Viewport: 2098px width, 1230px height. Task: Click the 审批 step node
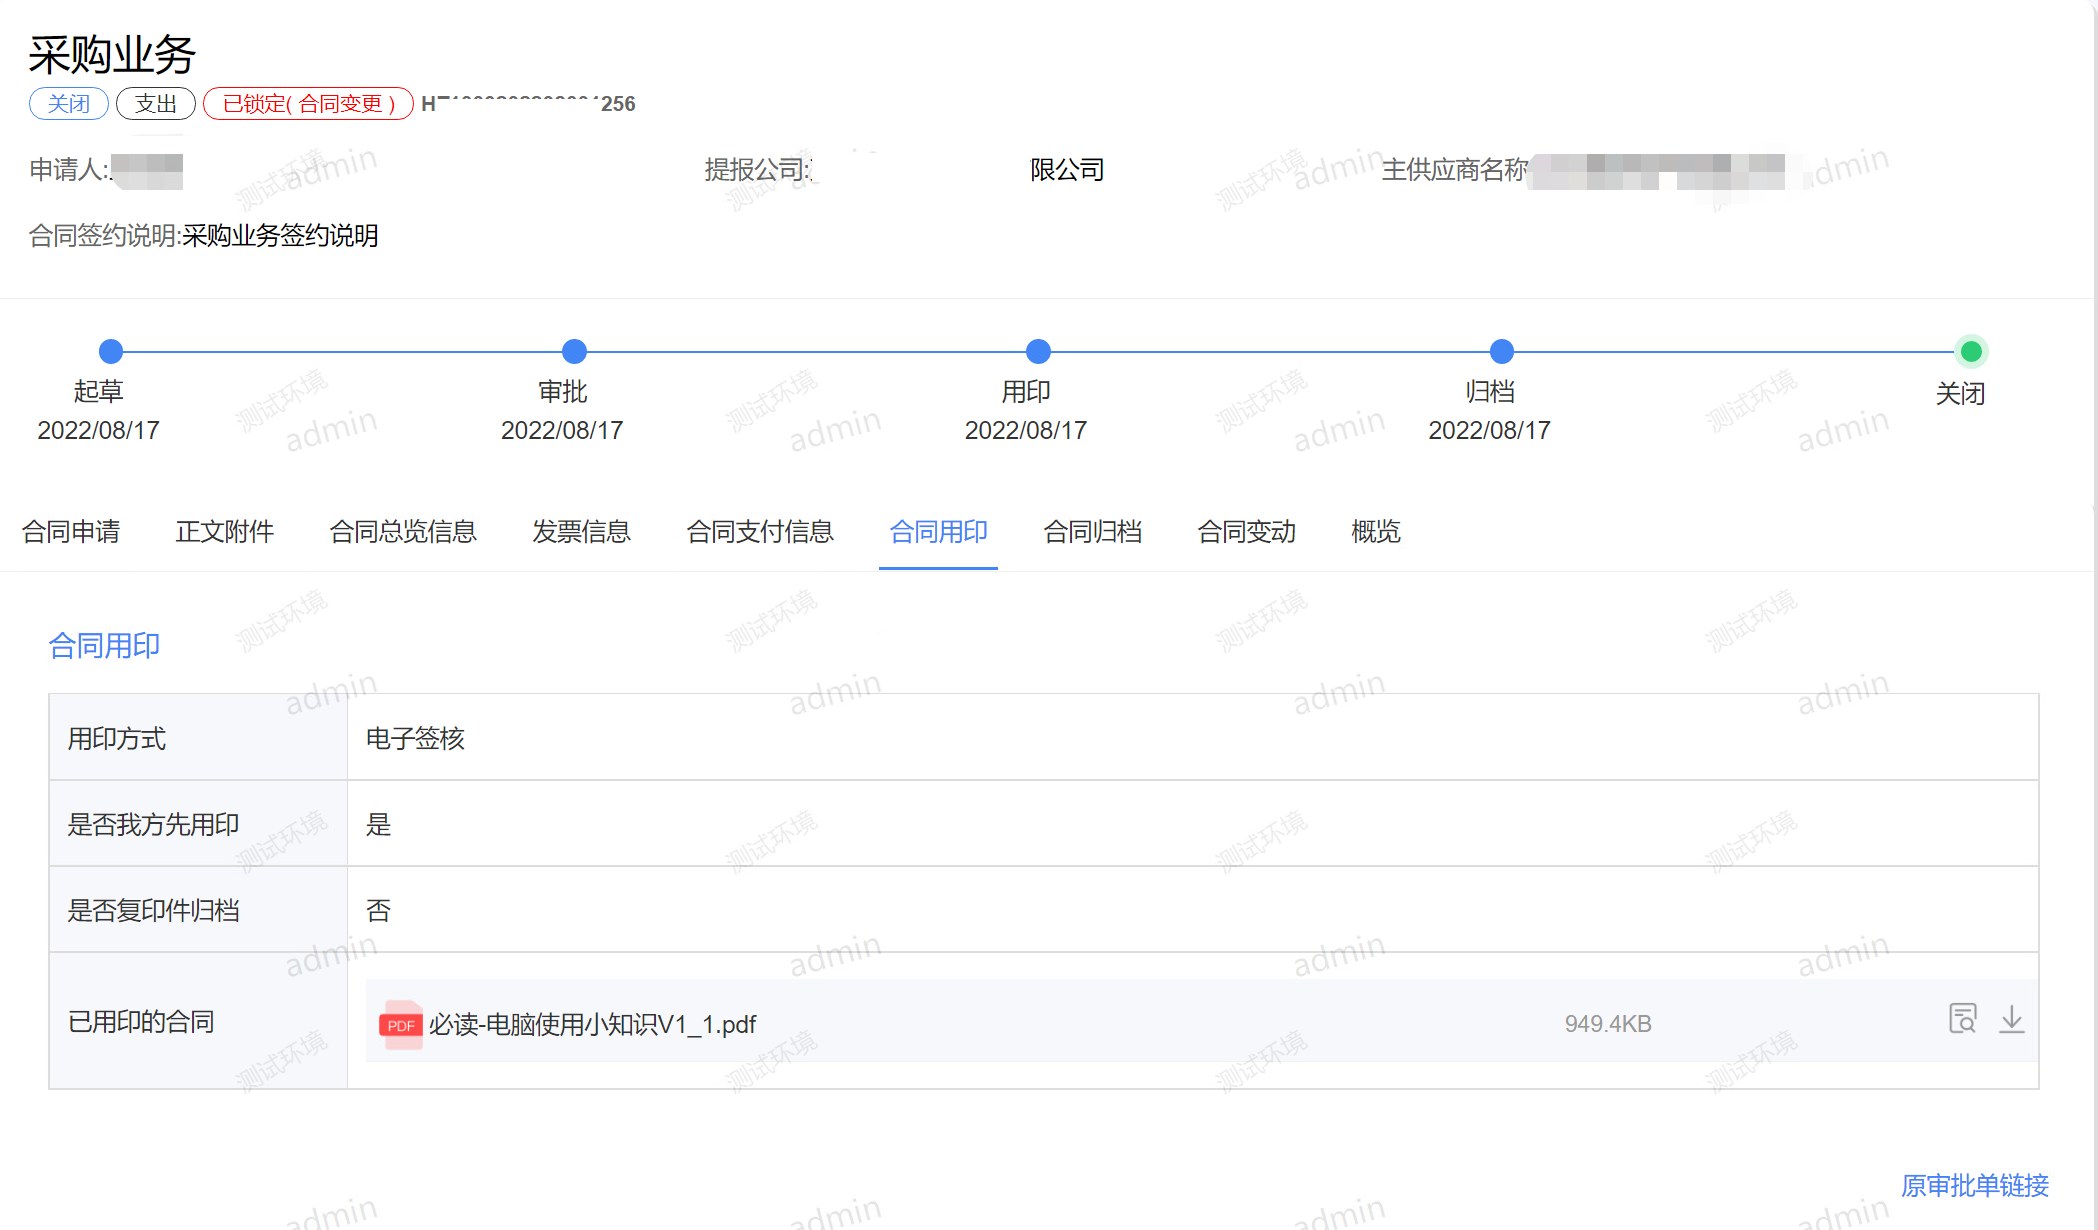click(574, 351)
